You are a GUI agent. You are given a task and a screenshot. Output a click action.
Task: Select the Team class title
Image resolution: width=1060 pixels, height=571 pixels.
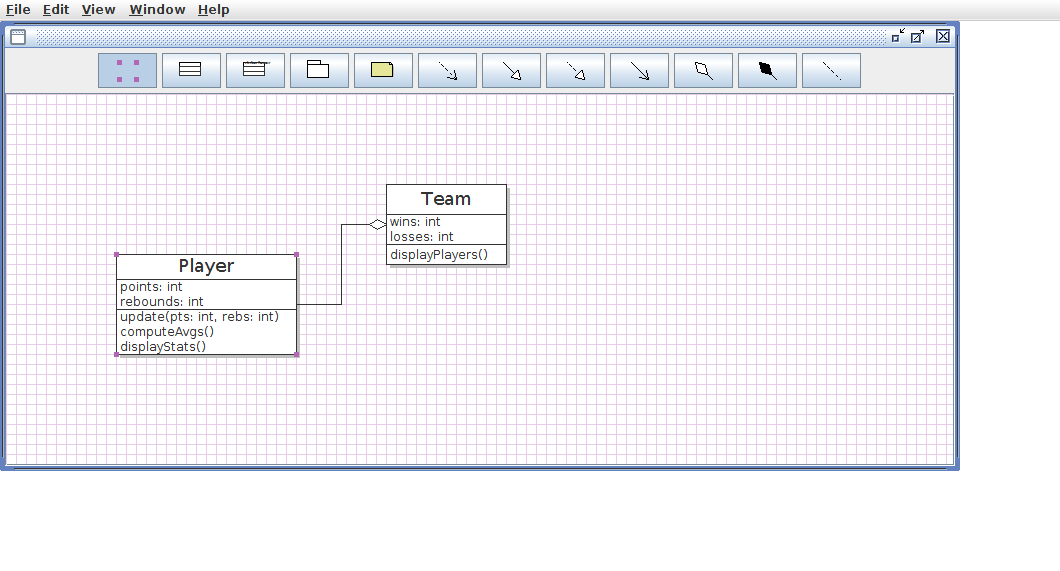click(x=446, y=199)
